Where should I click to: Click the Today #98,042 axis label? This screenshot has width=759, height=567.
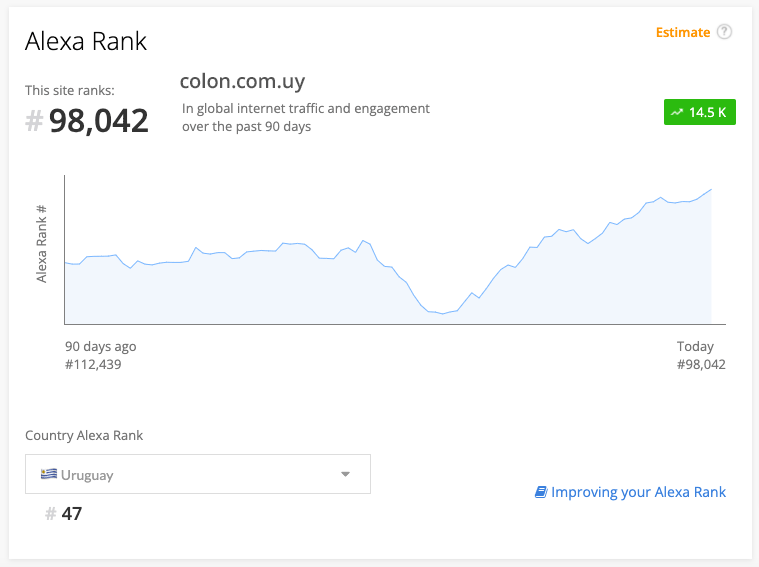700,355
